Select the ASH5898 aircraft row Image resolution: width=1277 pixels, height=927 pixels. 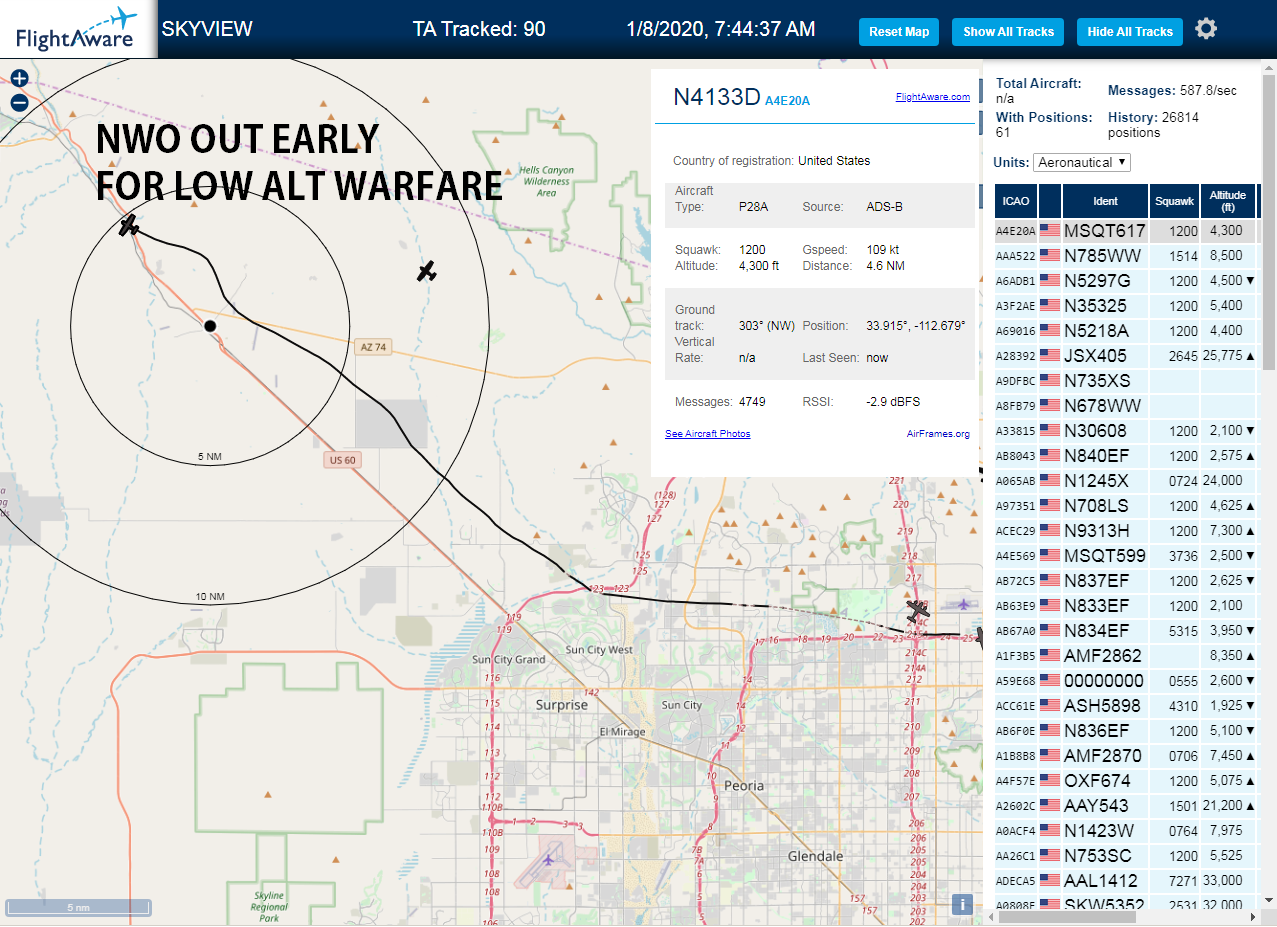1126,706
